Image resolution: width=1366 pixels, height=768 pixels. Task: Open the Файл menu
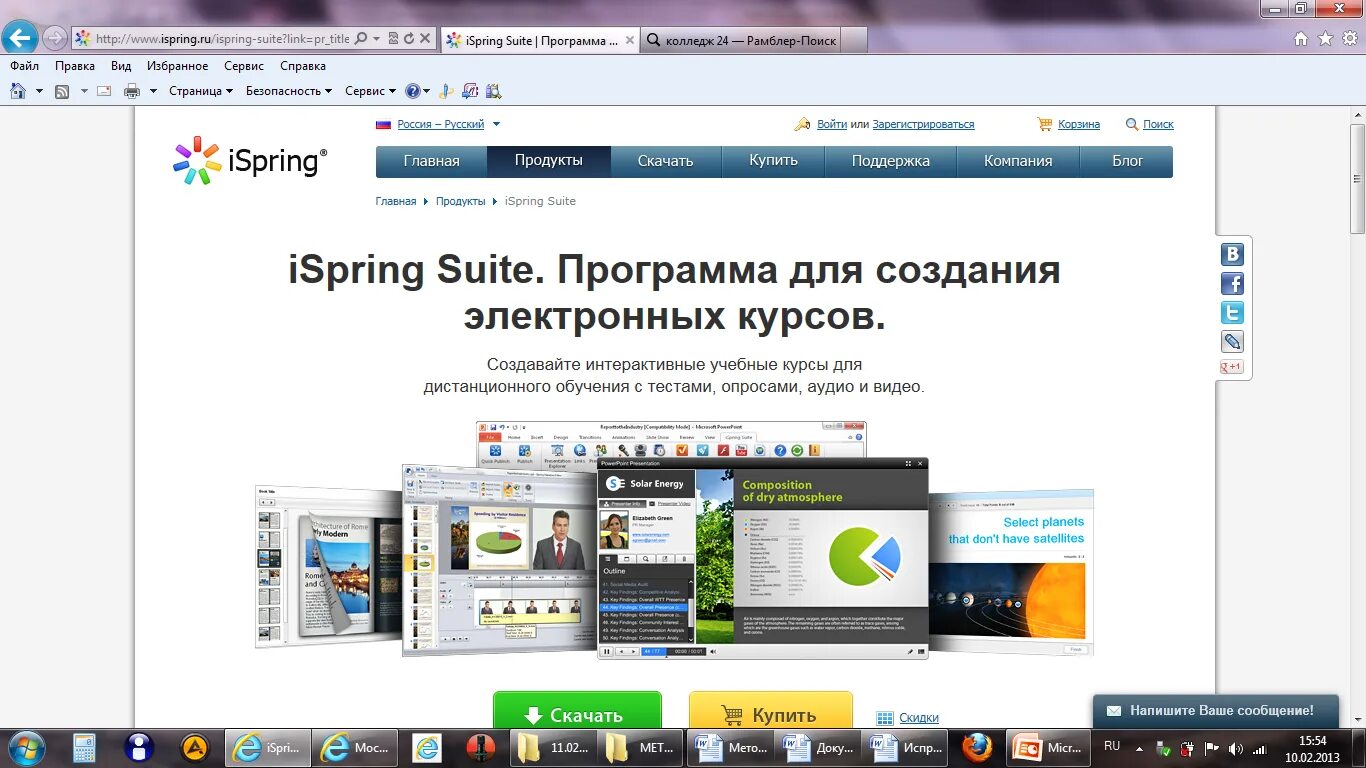pyautogui.click(x=25, y=66)
